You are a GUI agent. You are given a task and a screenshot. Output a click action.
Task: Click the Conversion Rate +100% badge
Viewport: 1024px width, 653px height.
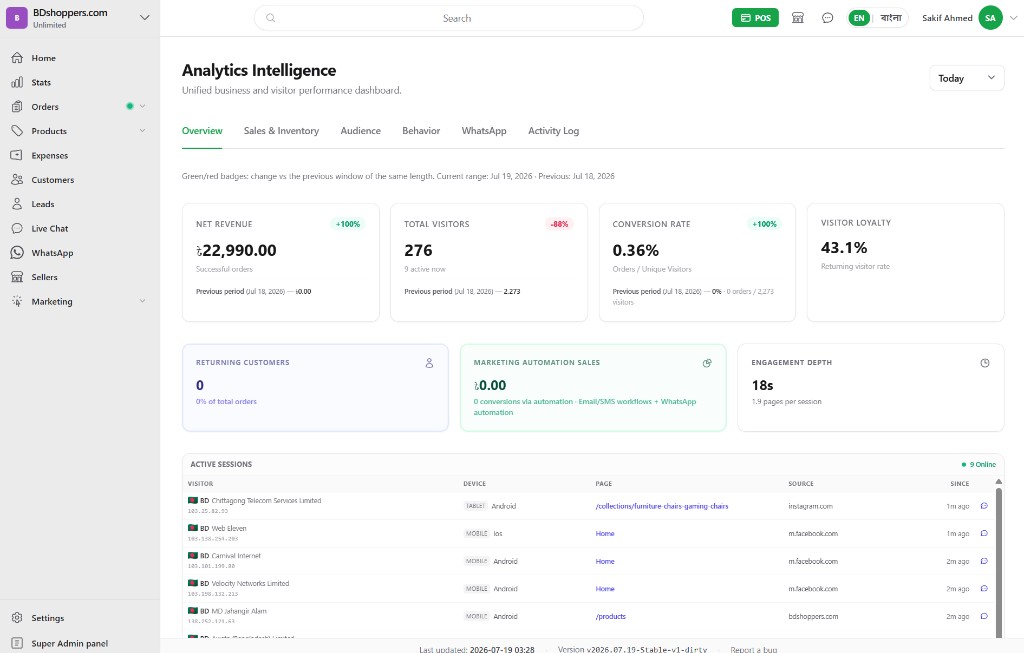coord(764,224)
